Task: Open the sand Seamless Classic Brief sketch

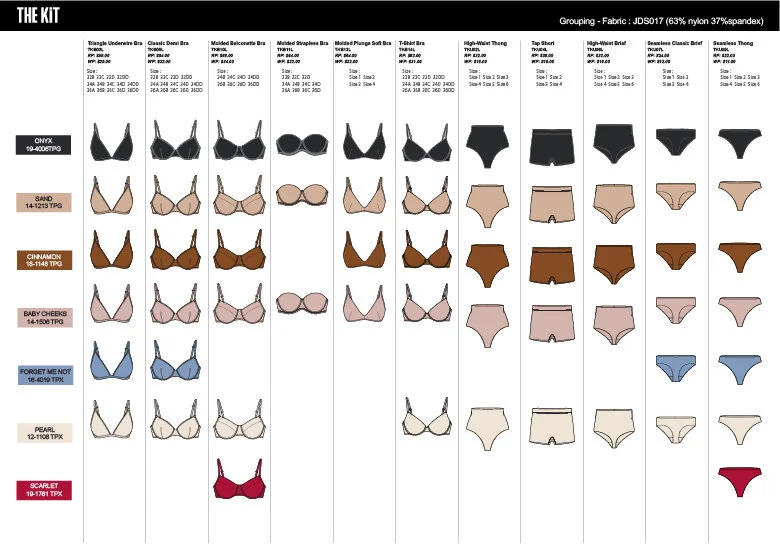Action: [x=676, y=196]
